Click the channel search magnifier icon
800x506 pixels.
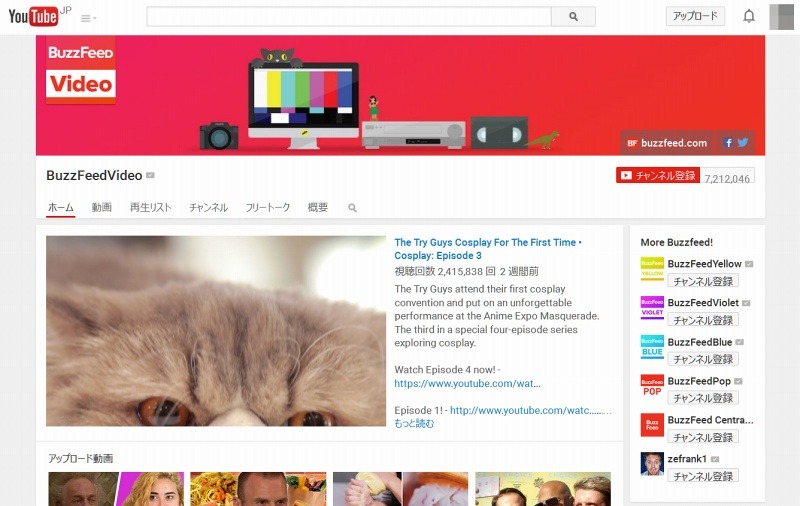click(x=353, y=208)
